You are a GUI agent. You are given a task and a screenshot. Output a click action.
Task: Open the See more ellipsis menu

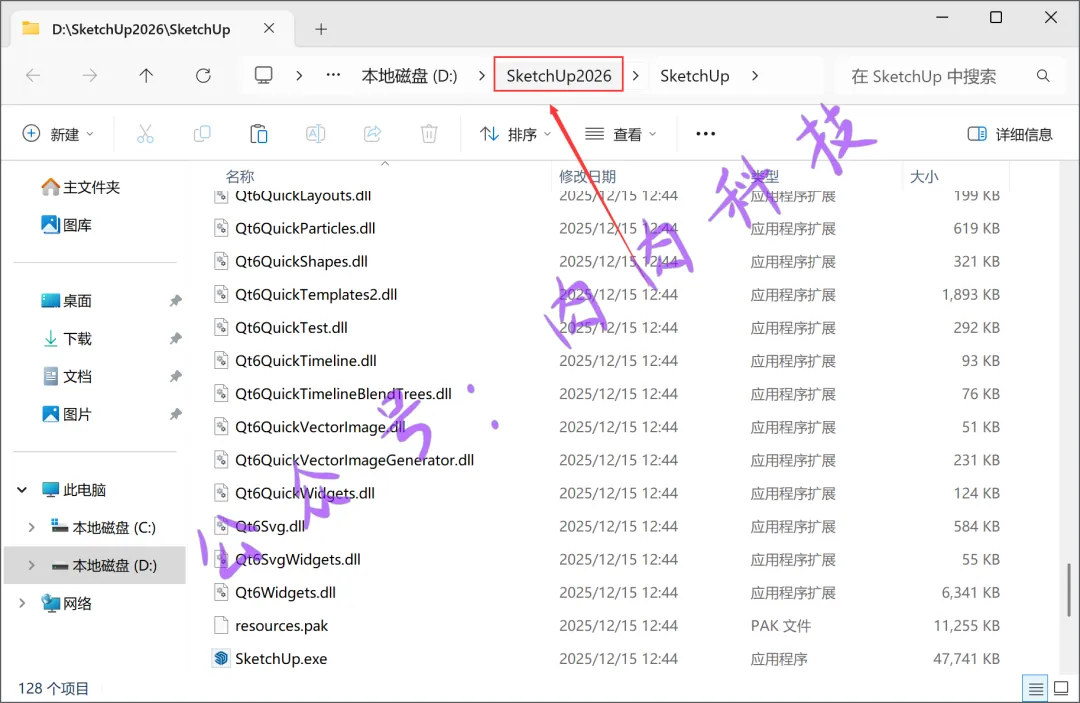705,134
